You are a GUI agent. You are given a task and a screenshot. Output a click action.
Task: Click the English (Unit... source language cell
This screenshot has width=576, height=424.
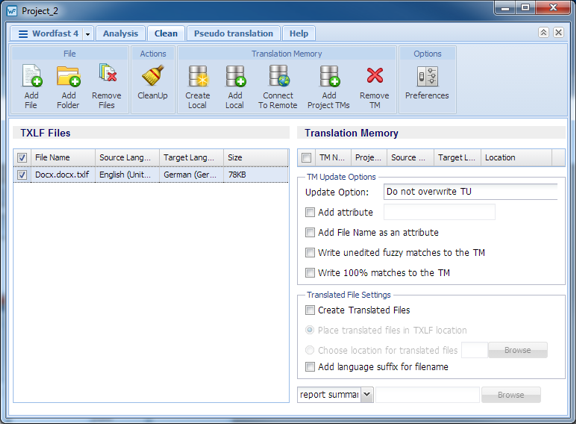point(127,175)
